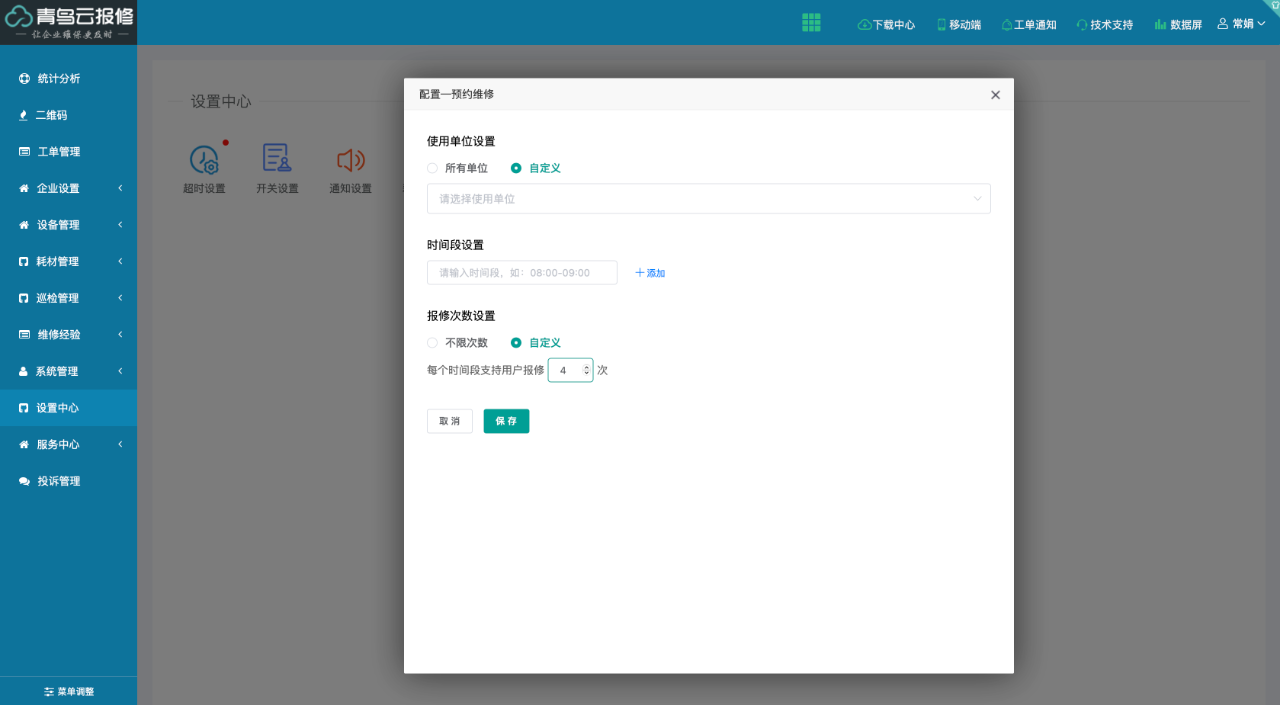Choose 不限次数 for 报修次数设置
Viewport: 1280px width, 705px height.
(432, 342)
